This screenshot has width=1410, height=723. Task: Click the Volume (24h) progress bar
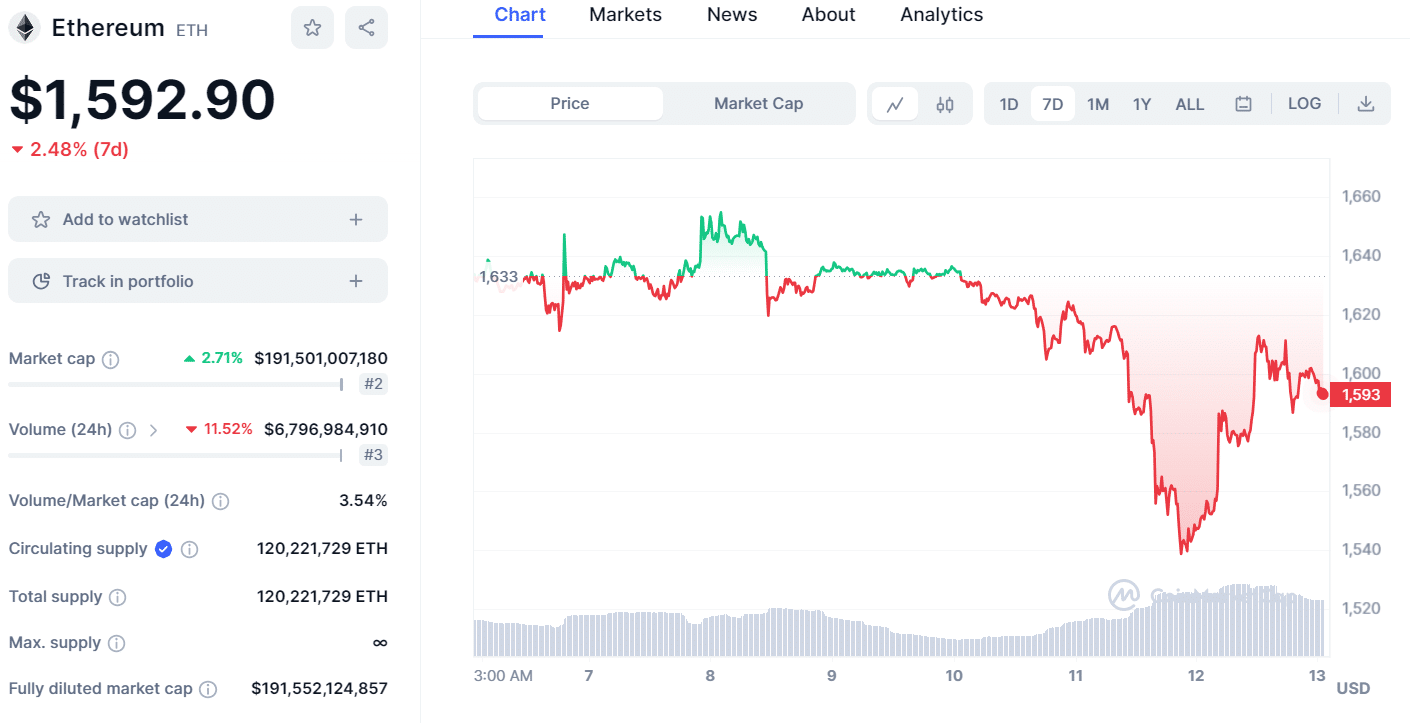click(176, 455)
